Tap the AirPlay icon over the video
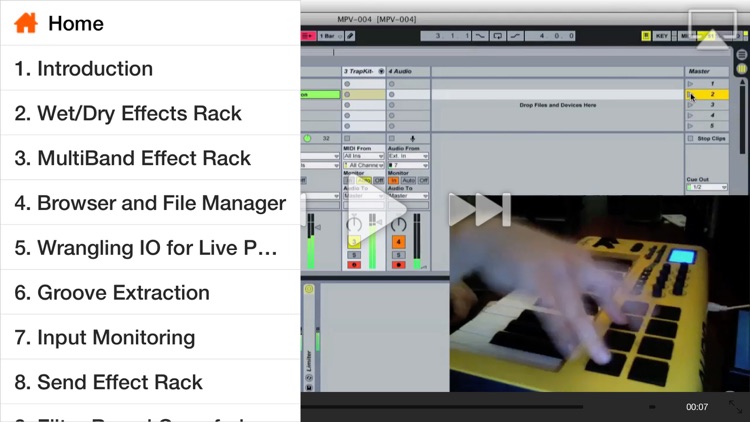Viewport: 750px width, 422px height. (x=712, y=30)
